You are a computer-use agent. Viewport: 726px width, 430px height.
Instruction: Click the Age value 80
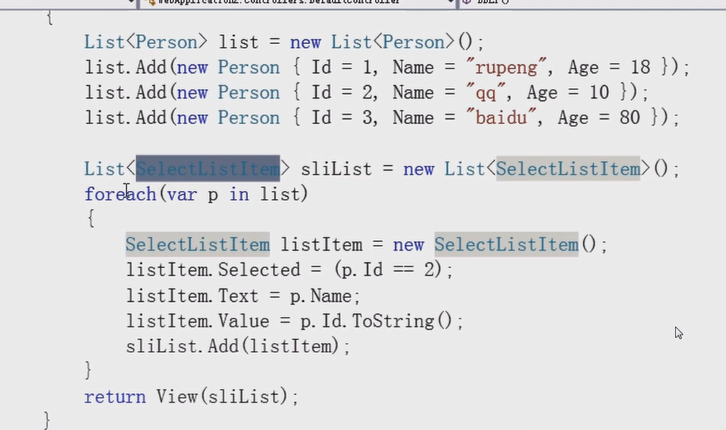click(637, 118)
